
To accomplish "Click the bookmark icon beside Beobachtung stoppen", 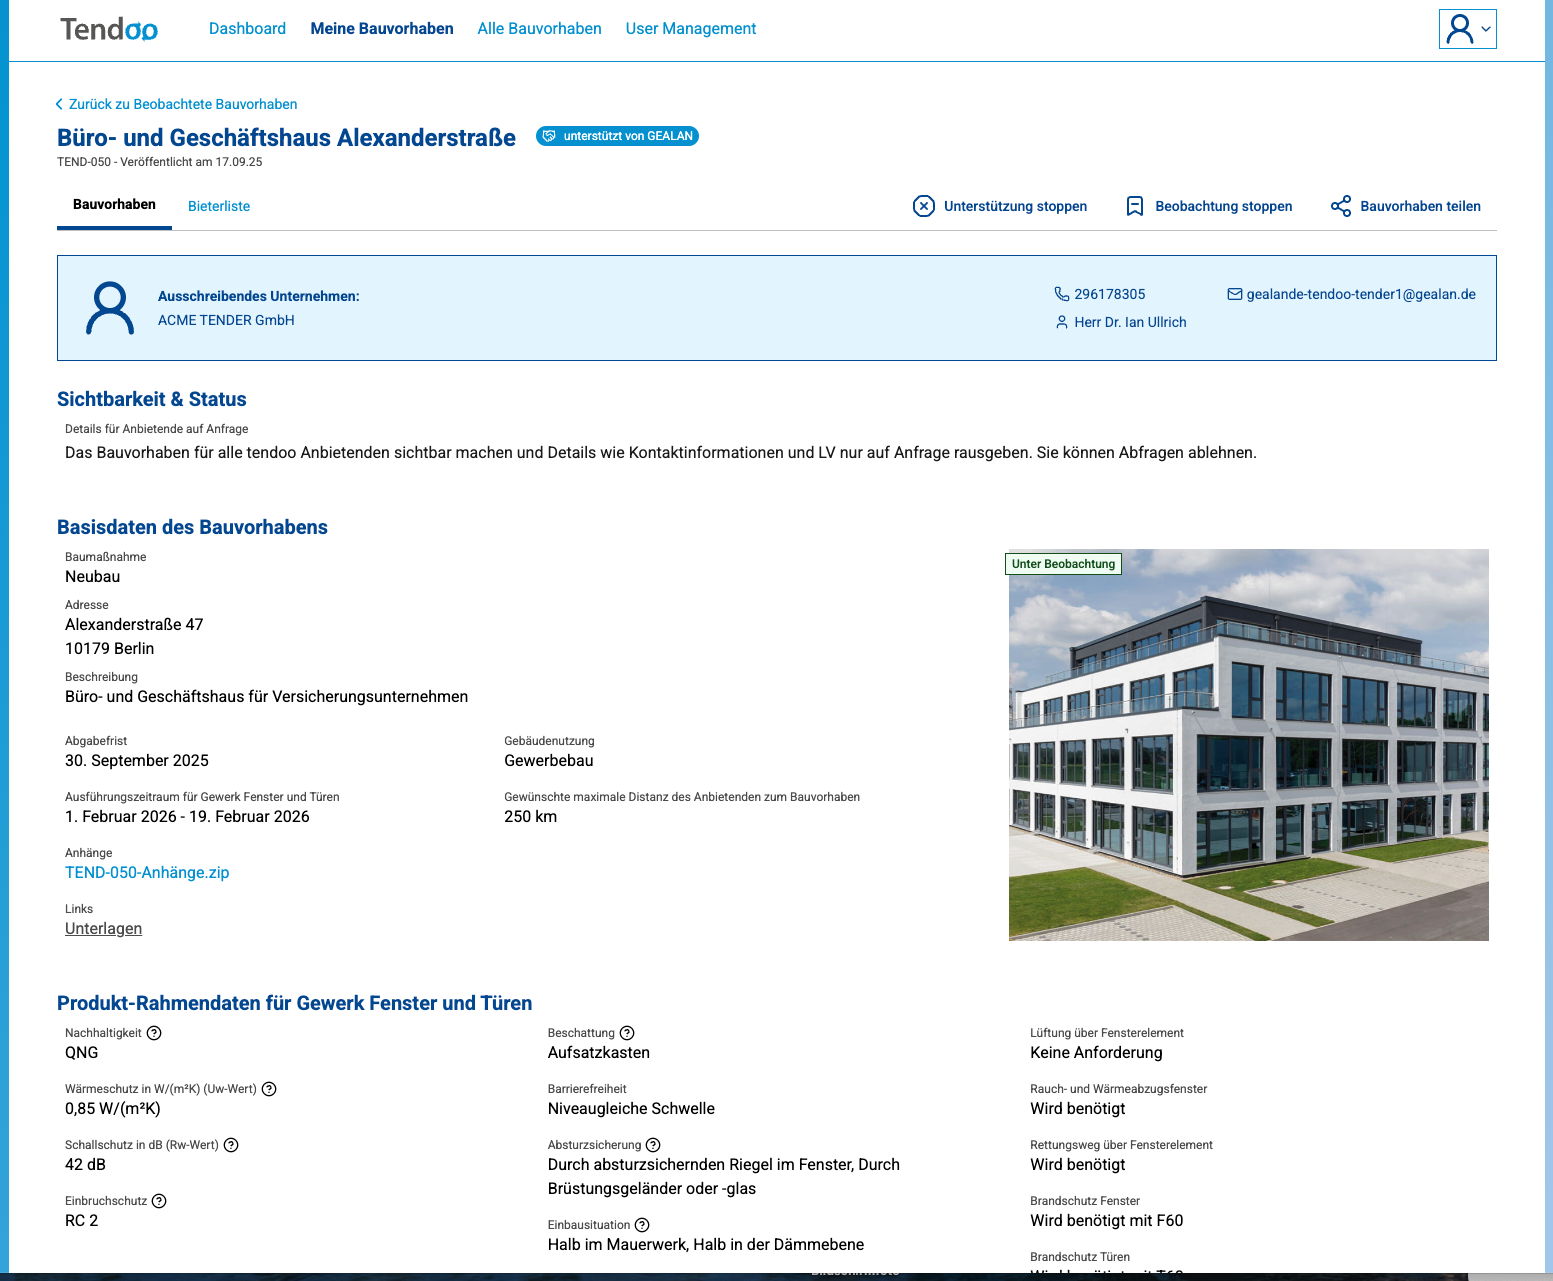I will click(x=1135, y=206).
